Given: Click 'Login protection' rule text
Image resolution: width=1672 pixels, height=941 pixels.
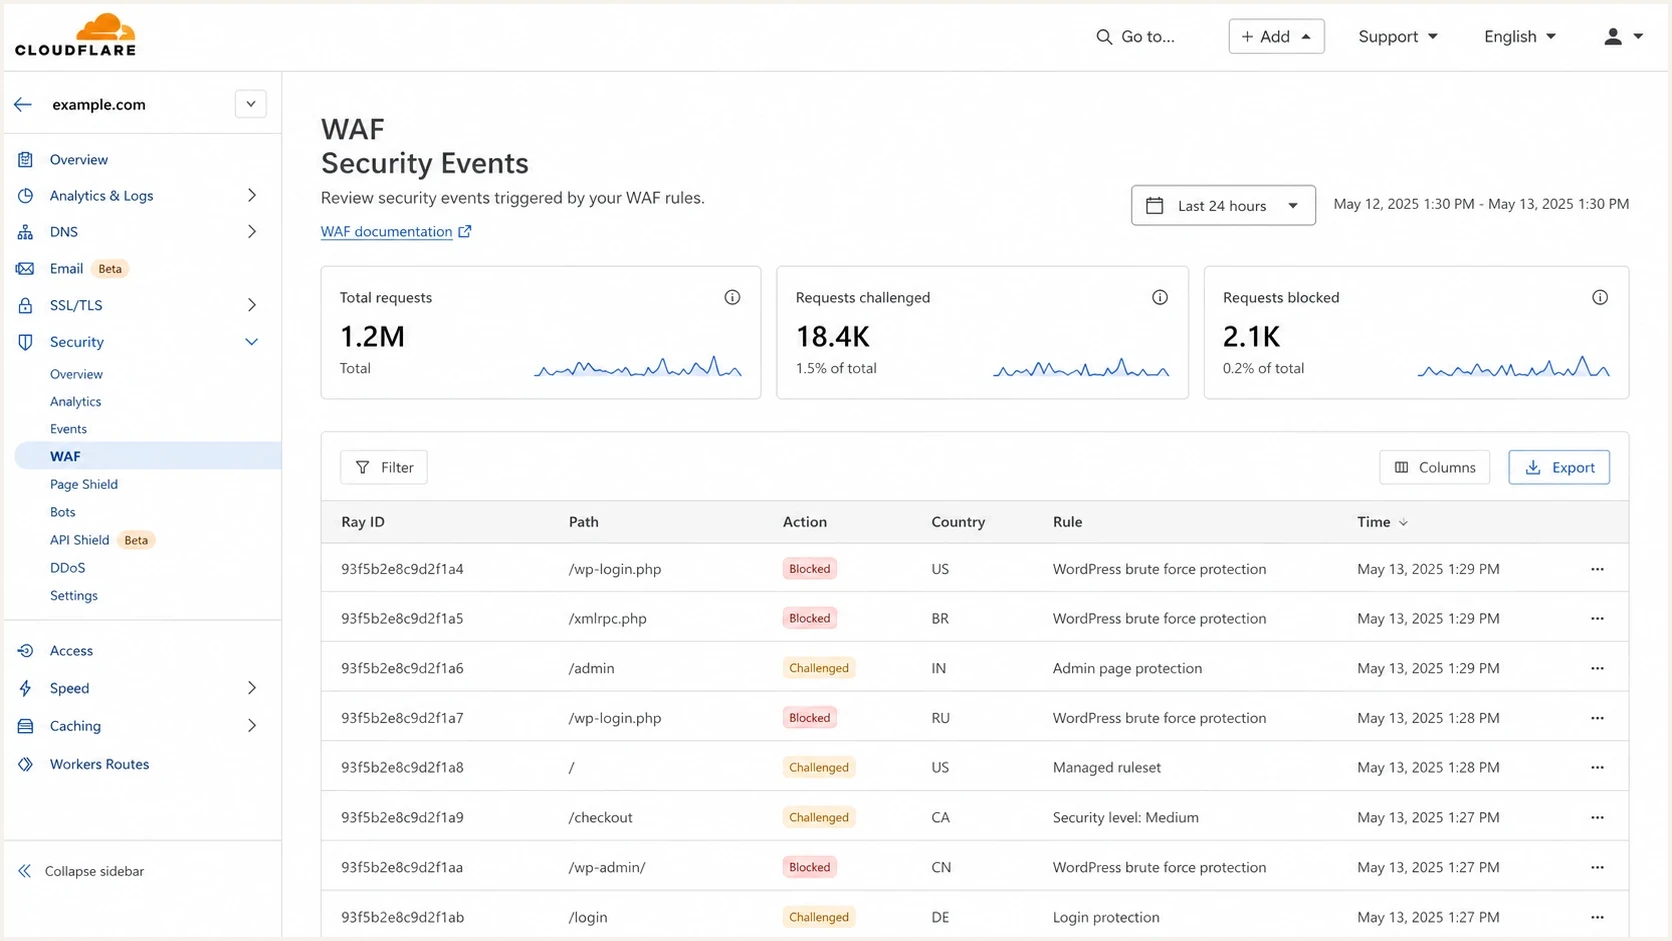Looking at the screenshot, I should coord(1106,917).
